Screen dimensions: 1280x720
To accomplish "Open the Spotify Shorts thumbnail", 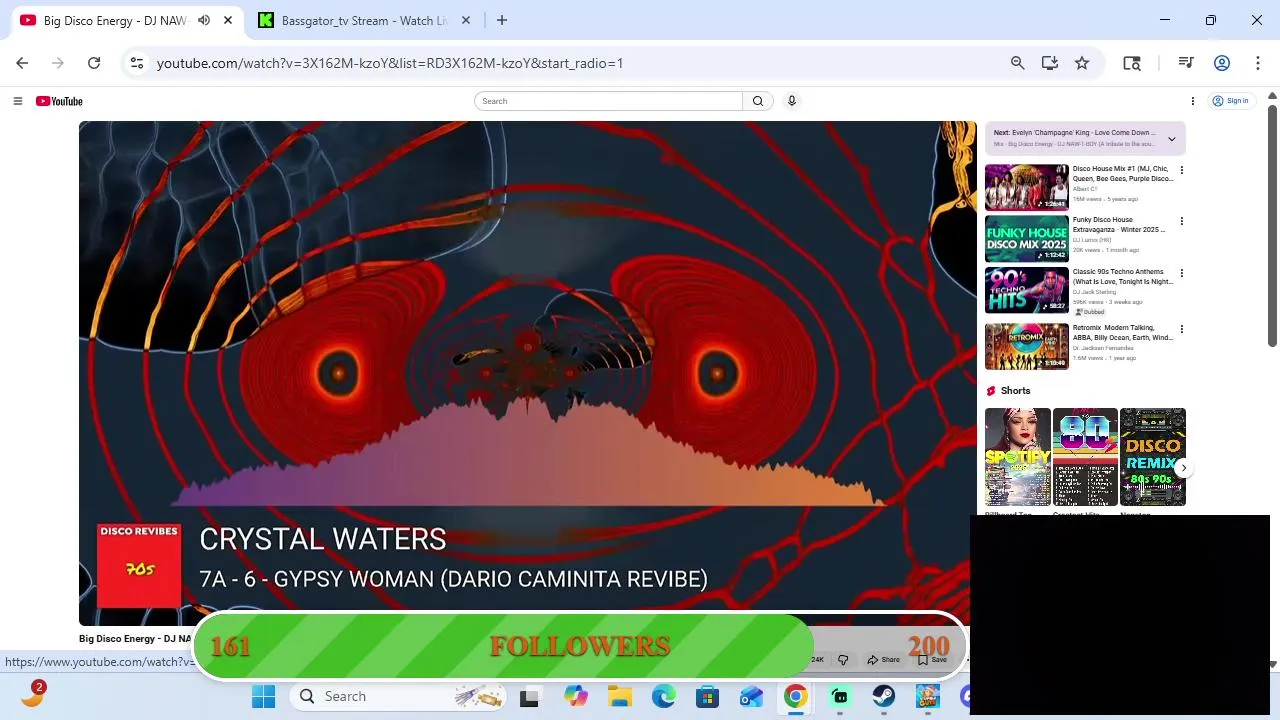I will point(1018,457).
